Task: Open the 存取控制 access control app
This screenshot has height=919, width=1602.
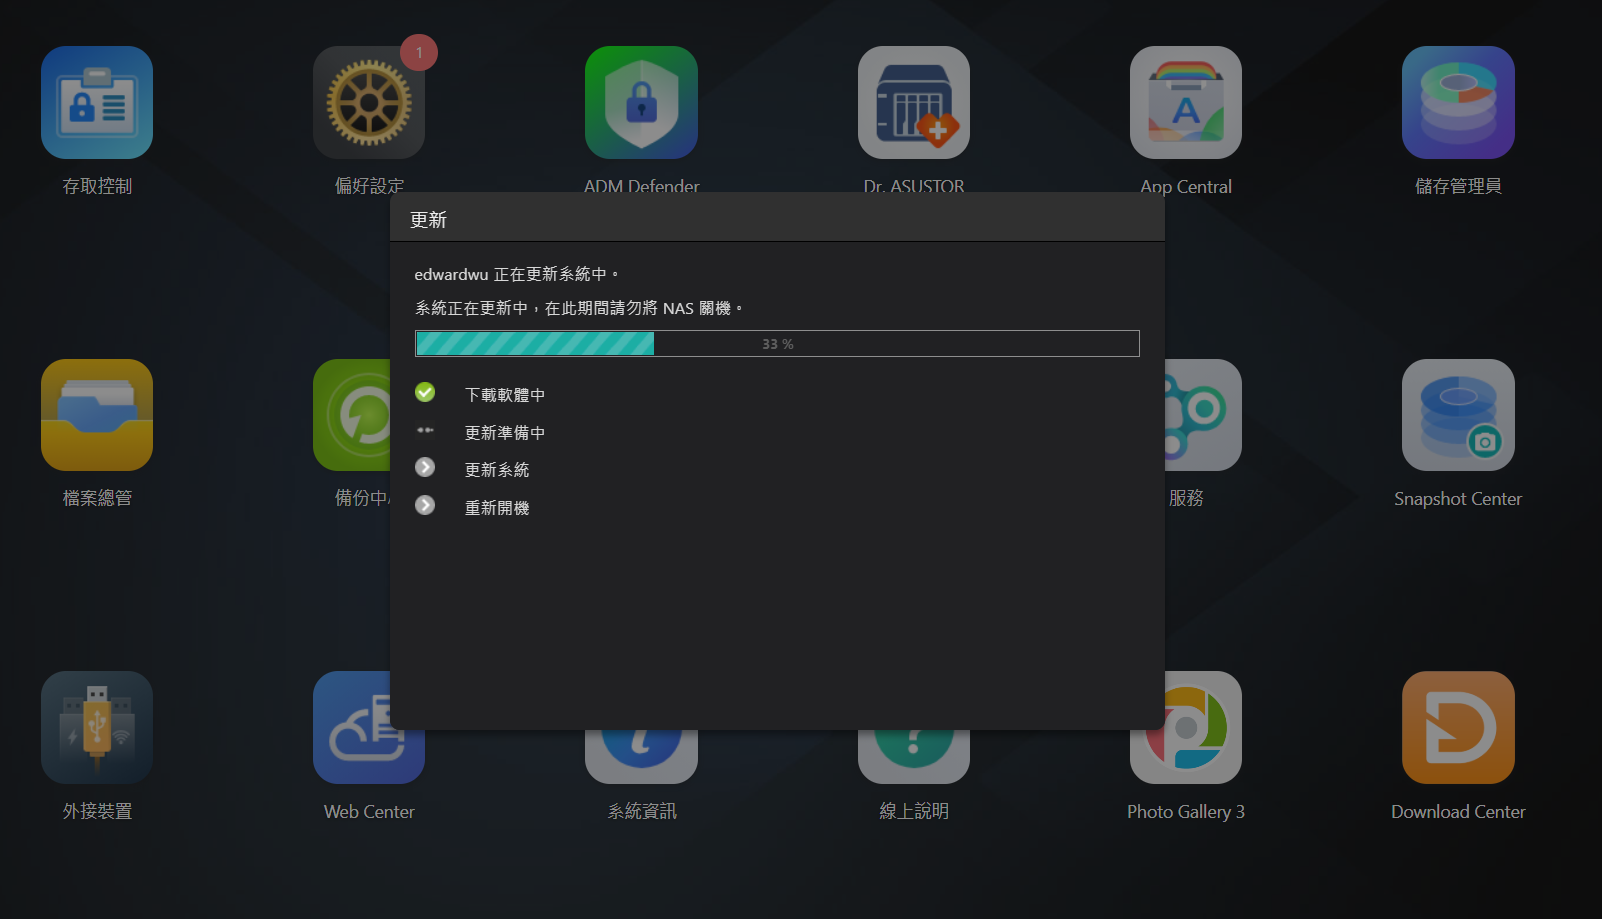Action: (x=97, y=103)
